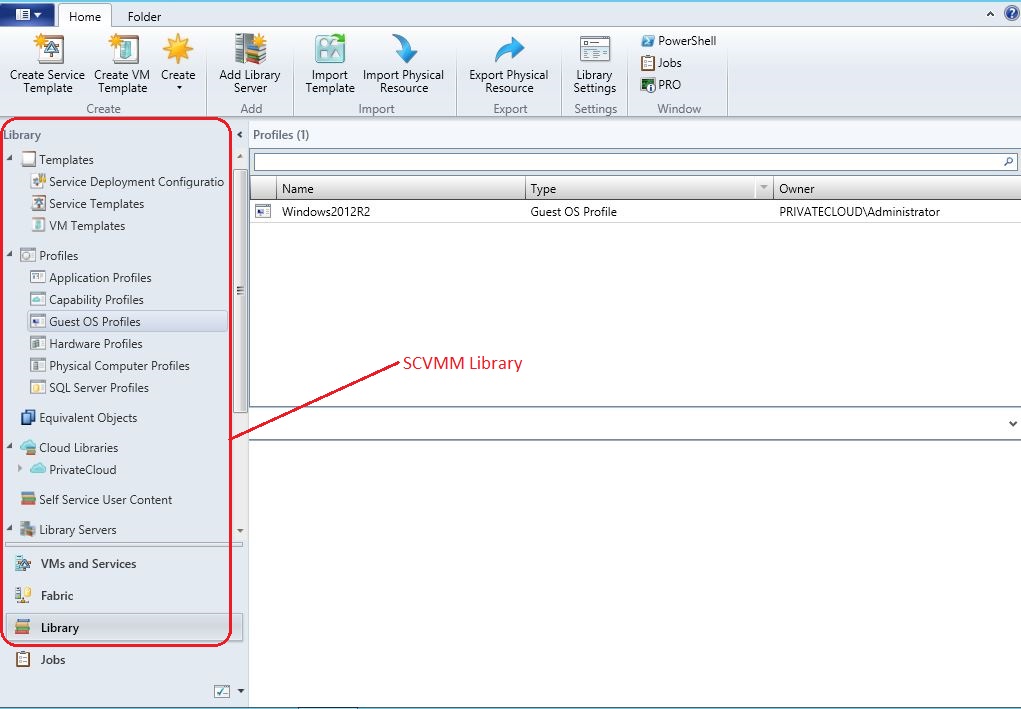Collapse the Library Servers node
The height and width of the screenshot is (709, 1021).
[10, 528]
